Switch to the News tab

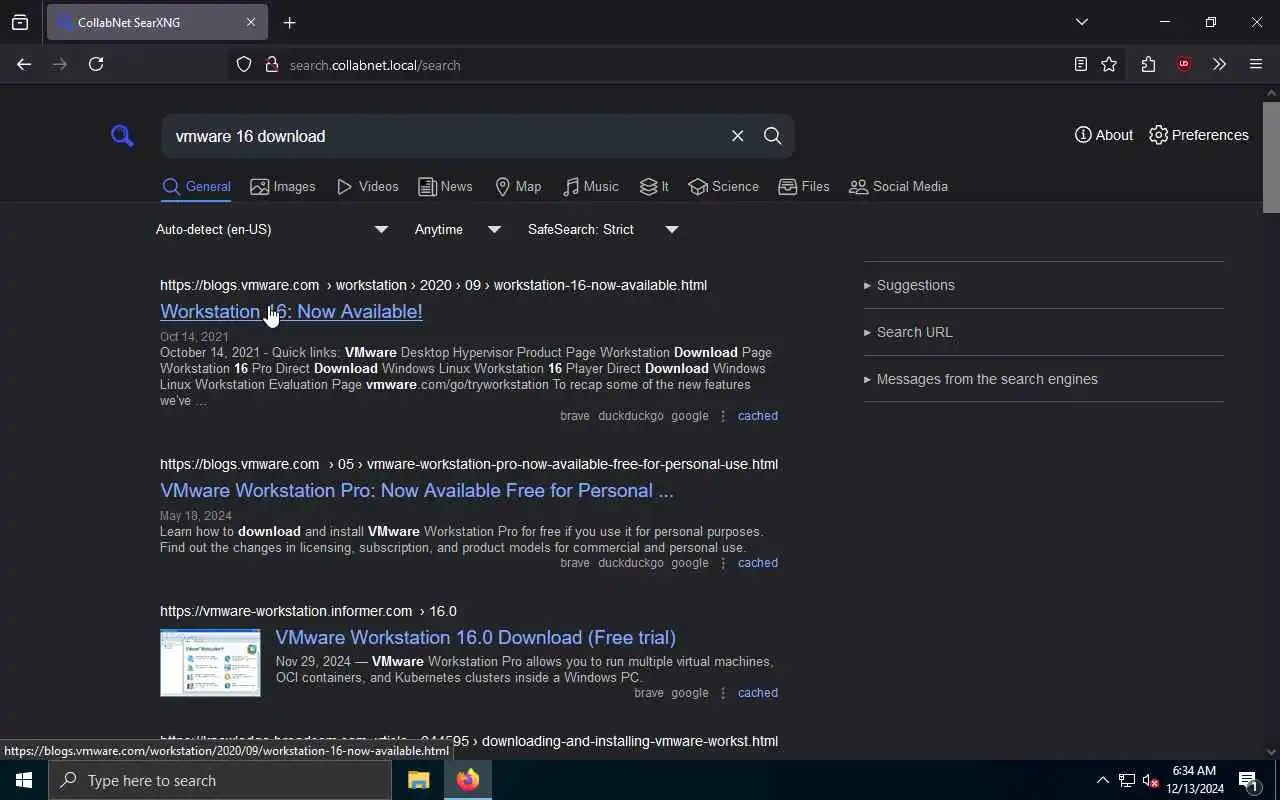coord(445,187)
